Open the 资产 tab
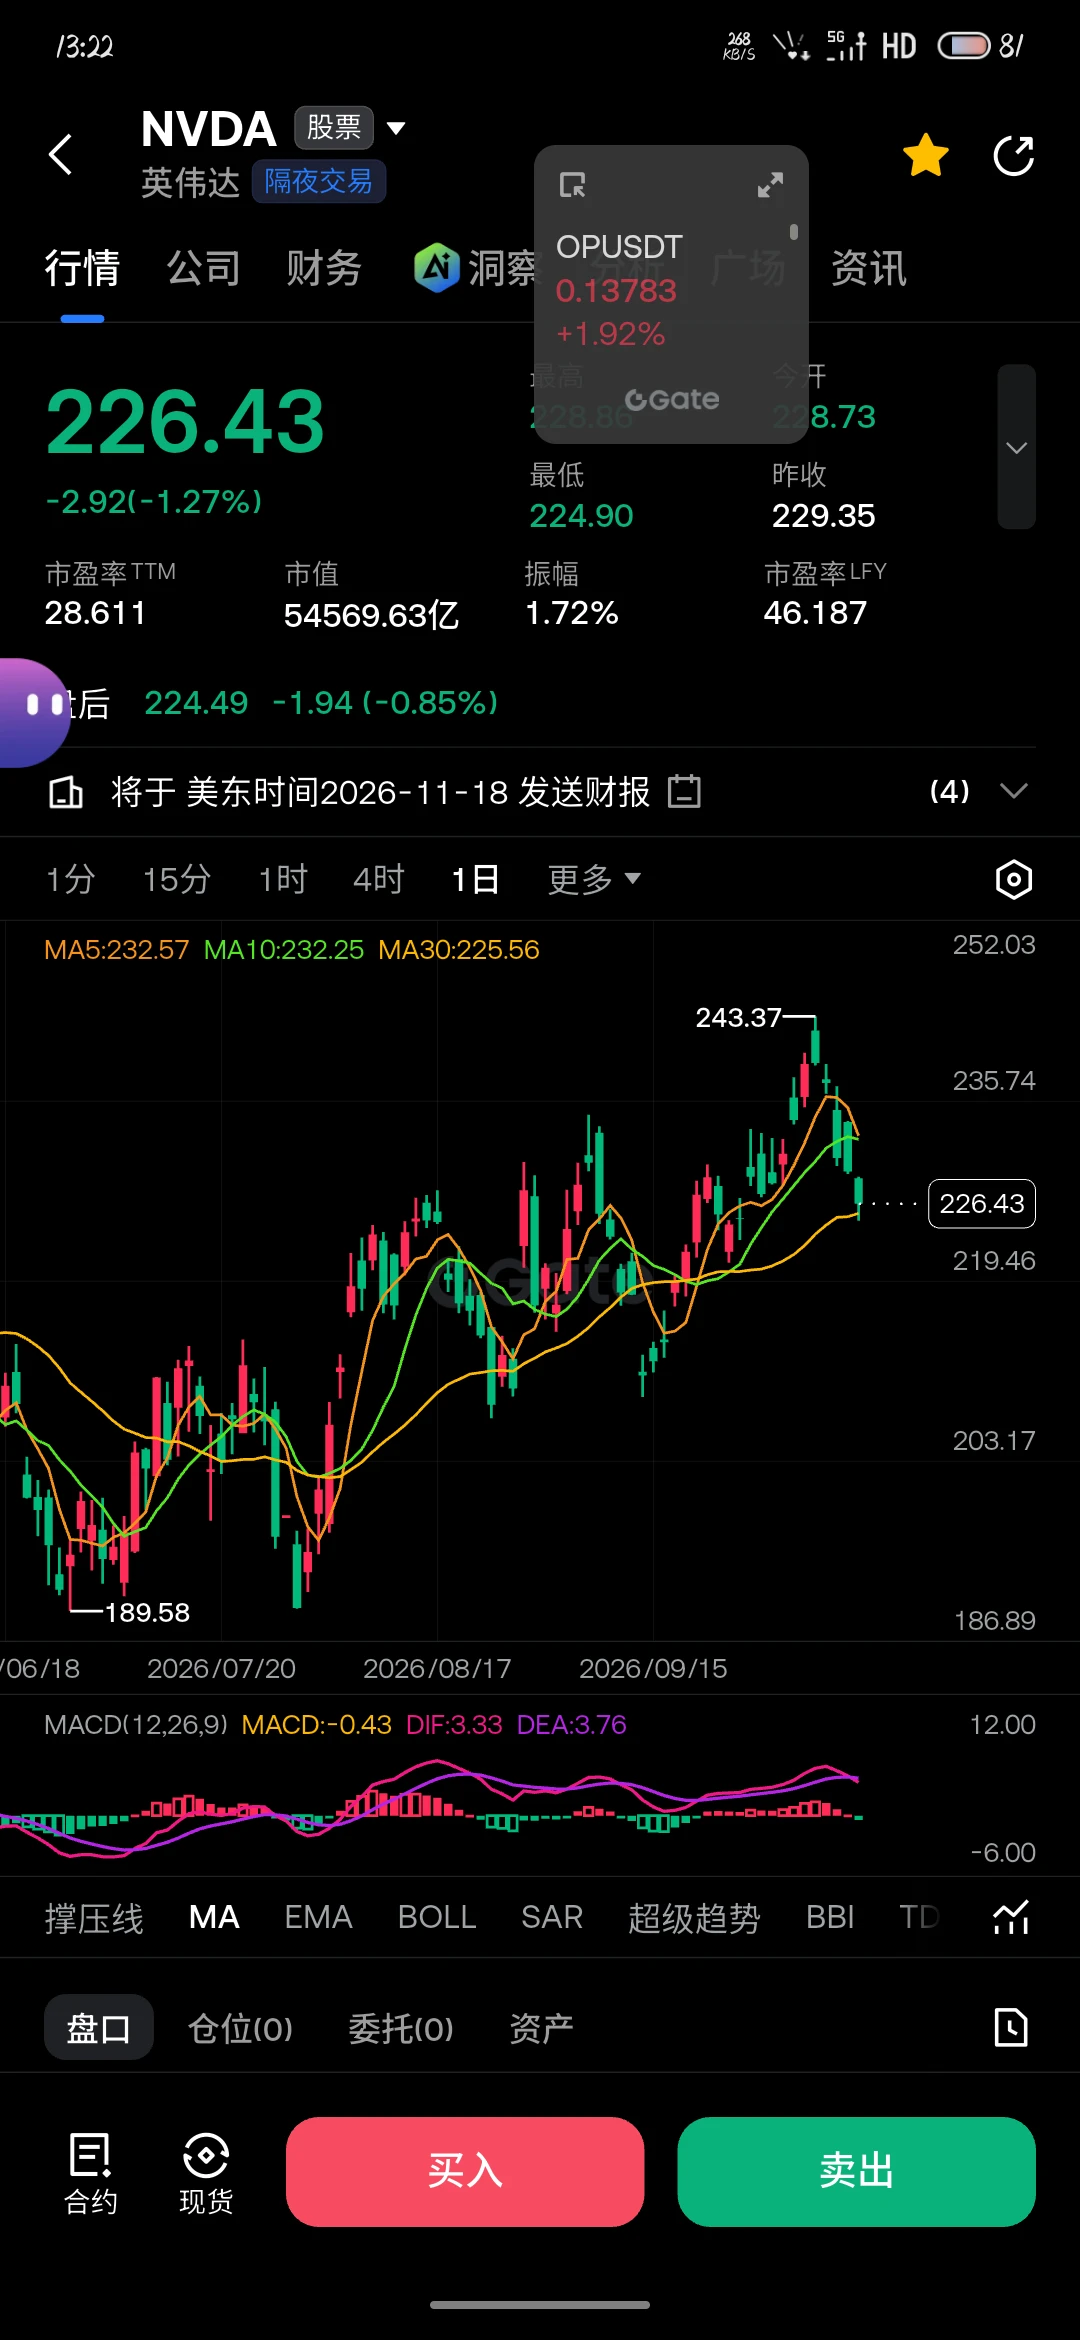The width and height of the screenshot is (1080, 2340). click(541, 2028)
